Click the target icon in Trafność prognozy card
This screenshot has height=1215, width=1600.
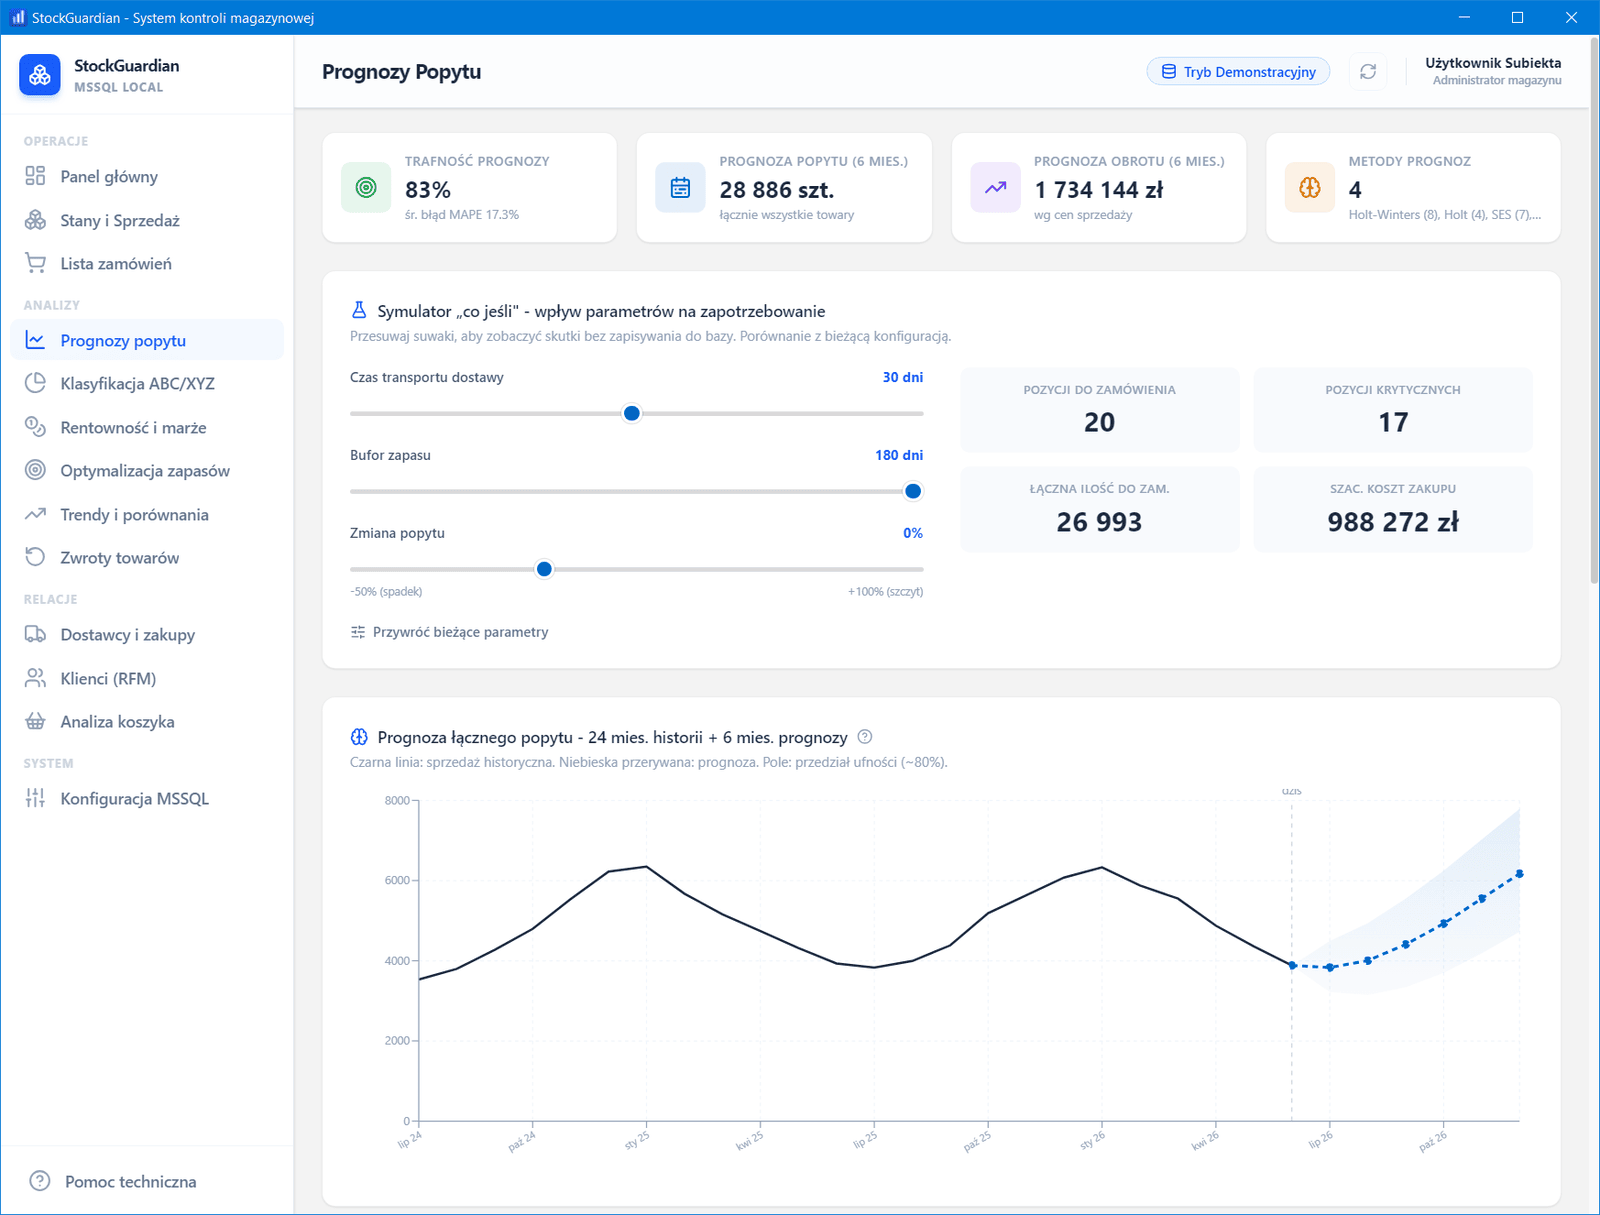point(366,188)
